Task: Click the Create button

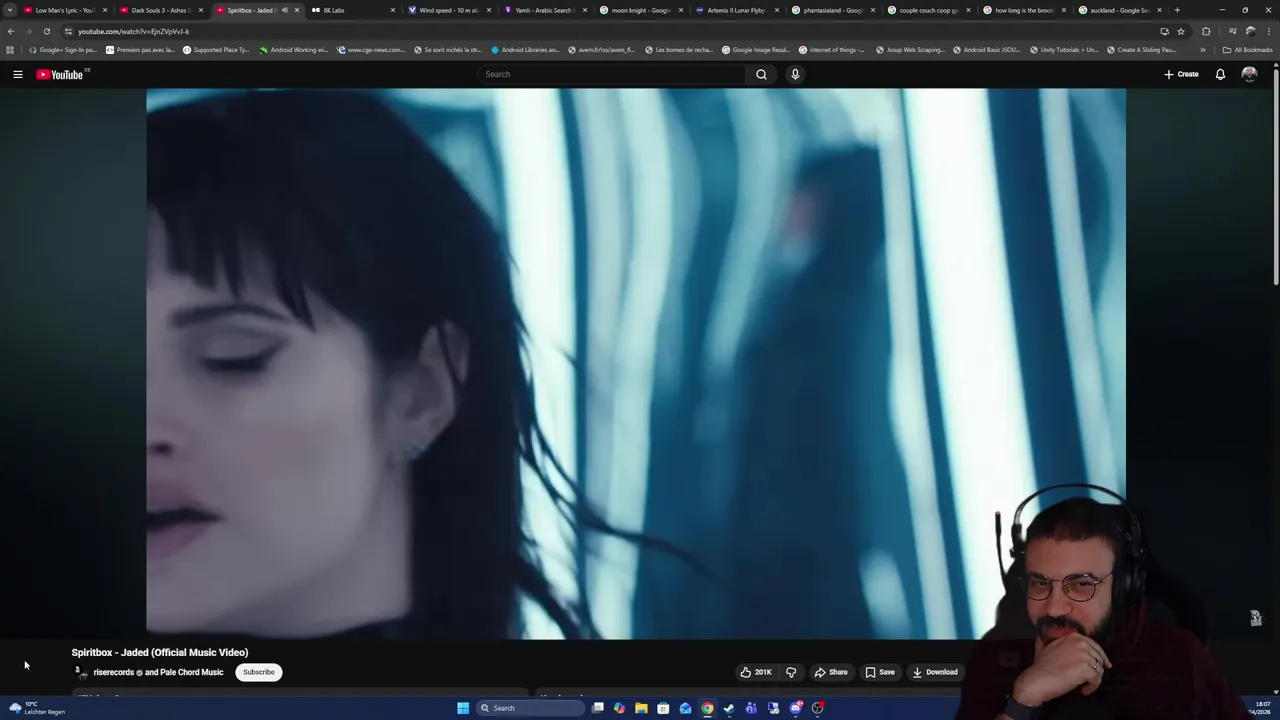Action: tap(1181, 74)
